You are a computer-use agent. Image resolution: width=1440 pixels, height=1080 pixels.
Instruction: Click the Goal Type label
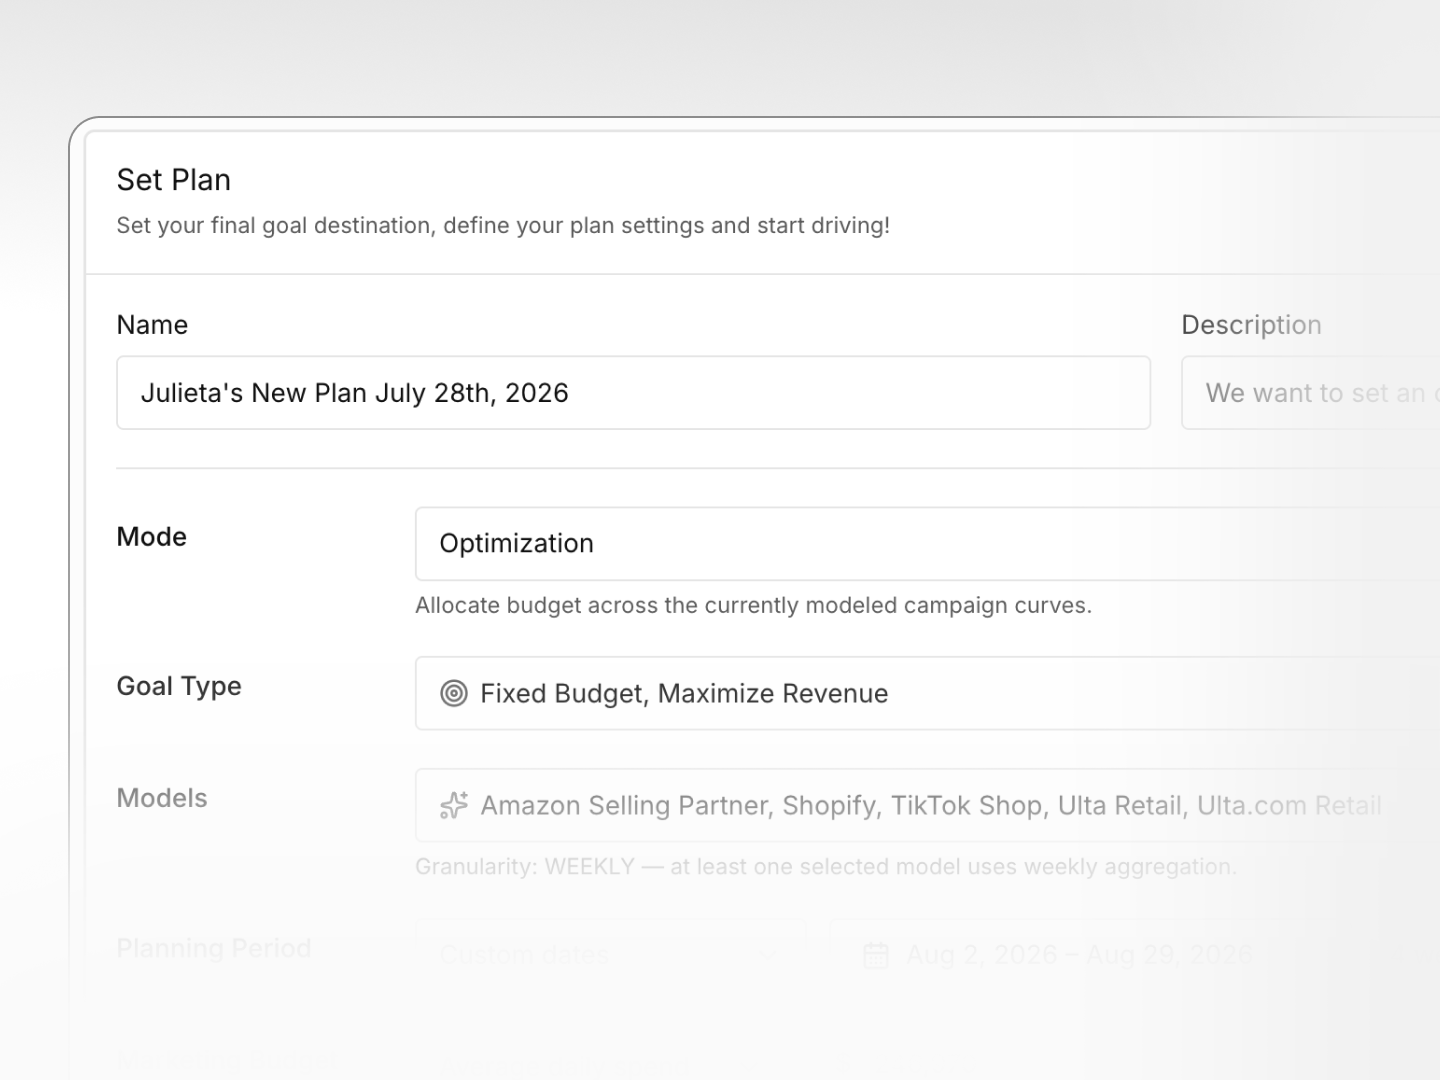click(179, 687)
